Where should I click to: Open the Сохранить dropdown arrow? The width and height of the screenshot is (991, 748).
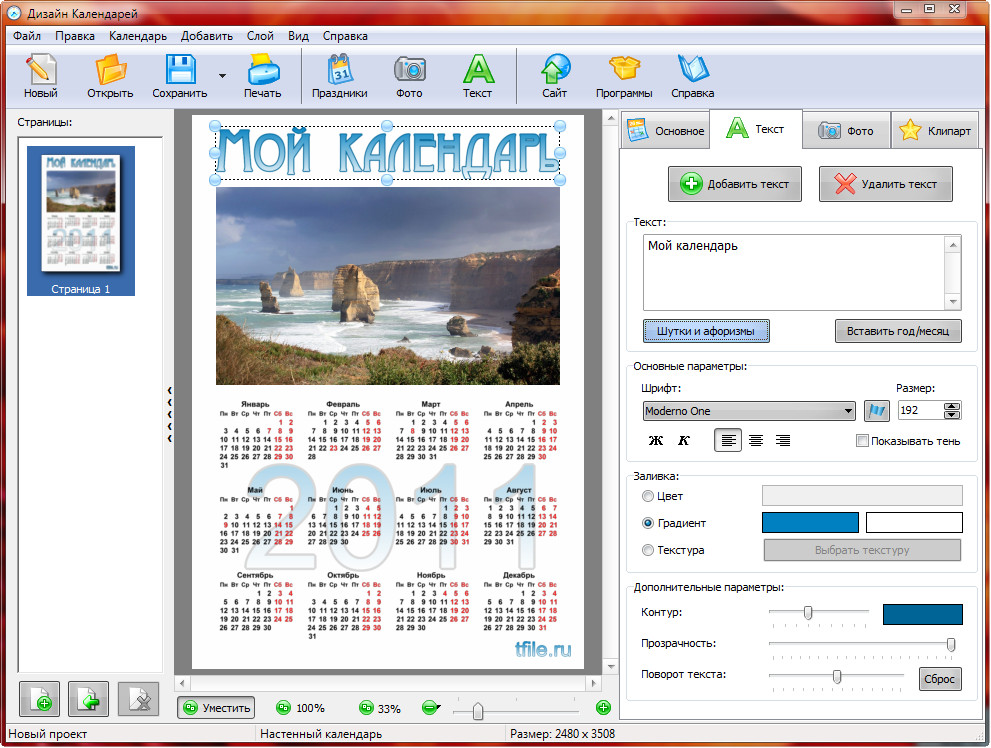222,76
